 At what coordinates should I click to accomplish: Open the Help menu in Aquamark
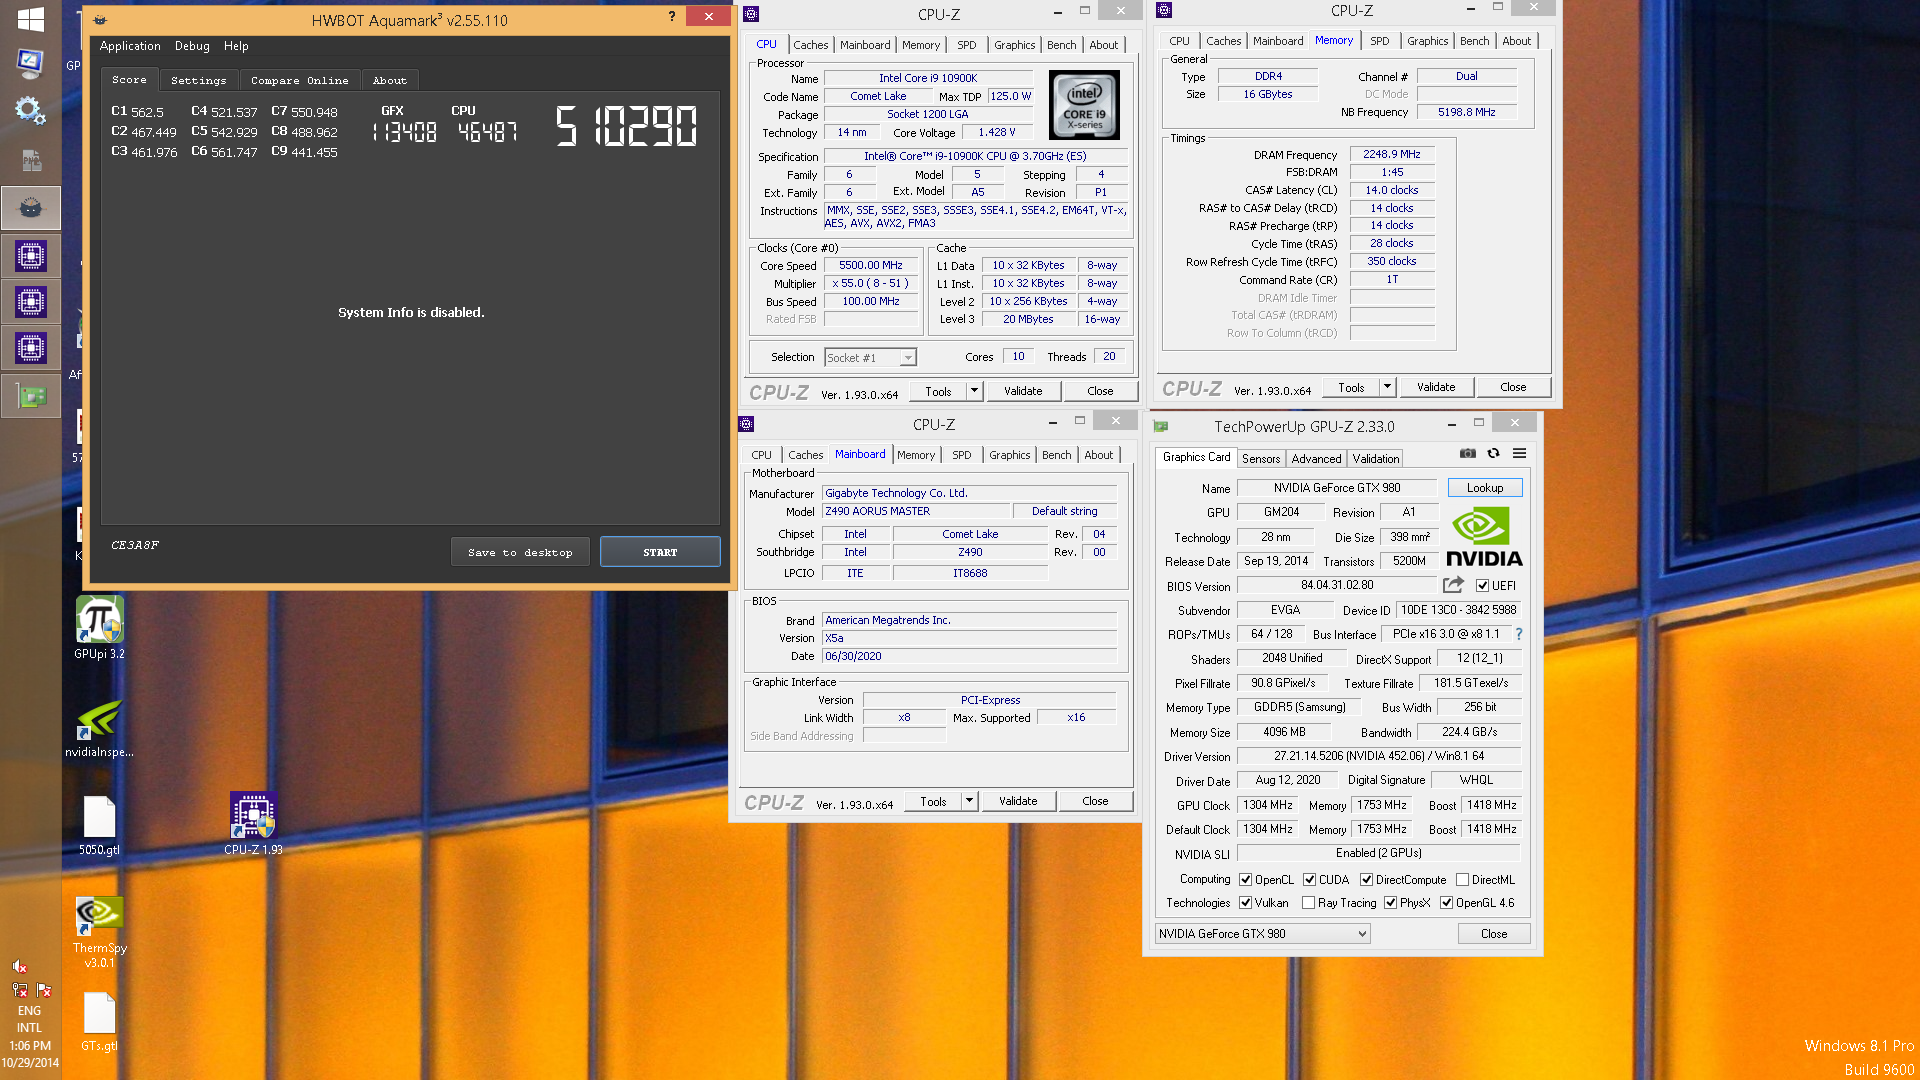click(236, 46)
